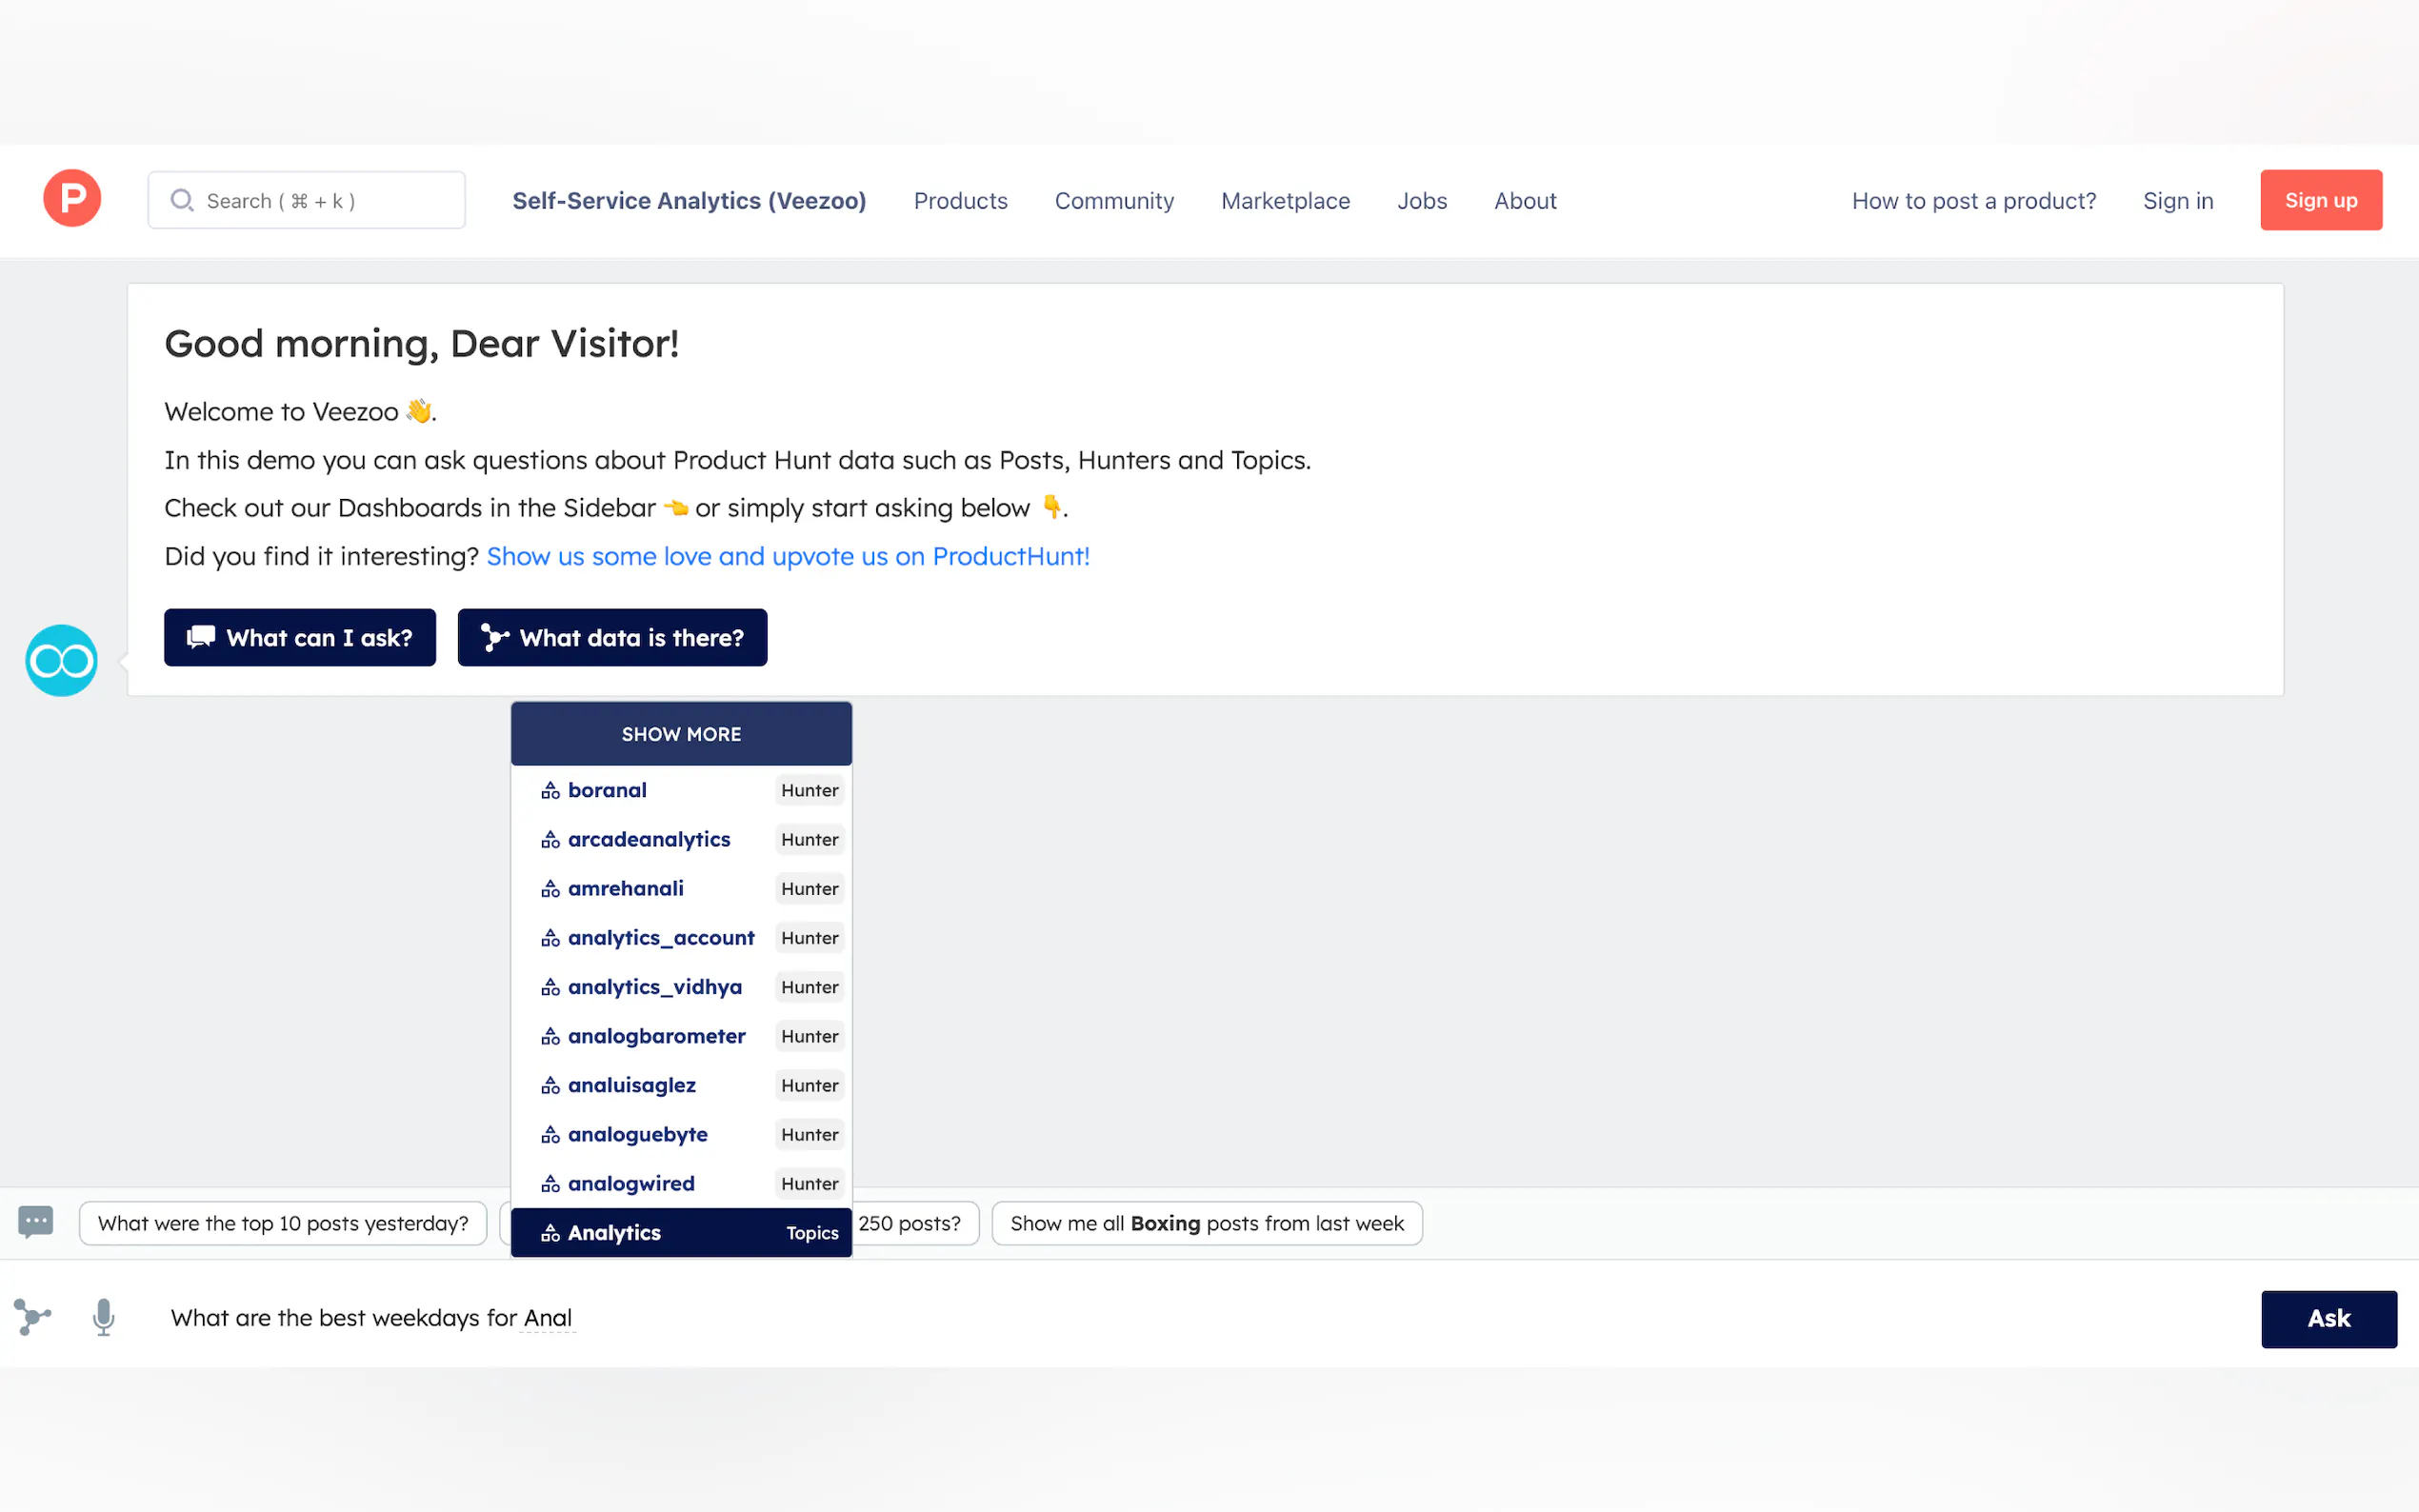This screenshot has width=2419, height=1512.
Task: Choose analytics_vidhya Hunter suggestion
Action: [x=655, y=987]
